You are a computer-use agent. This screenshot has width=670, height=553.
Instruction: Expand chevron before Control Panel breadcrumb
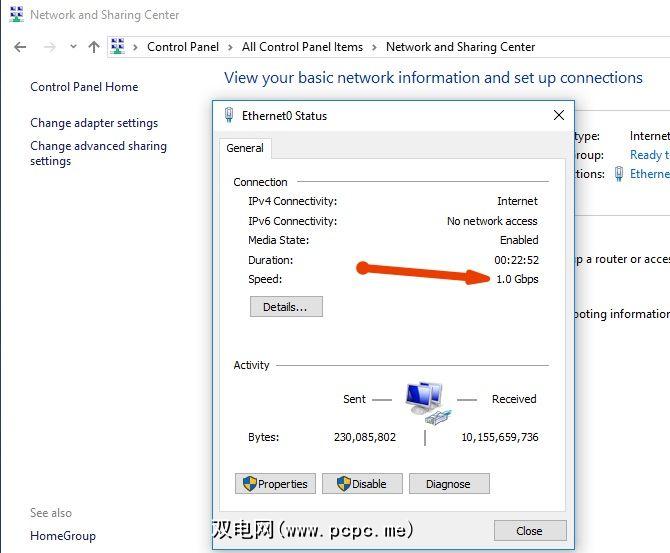[x=135, y=47]
